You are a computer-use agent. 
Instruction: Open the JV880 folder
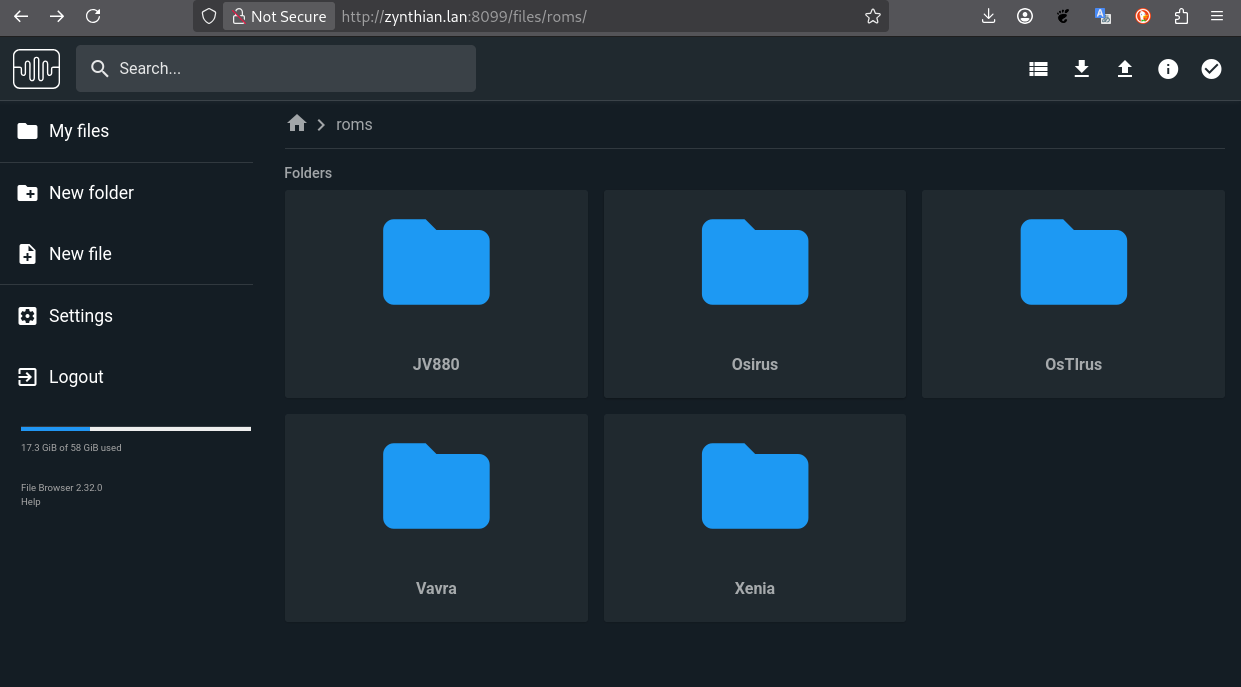pyautogui.click(x=436, y=294)
